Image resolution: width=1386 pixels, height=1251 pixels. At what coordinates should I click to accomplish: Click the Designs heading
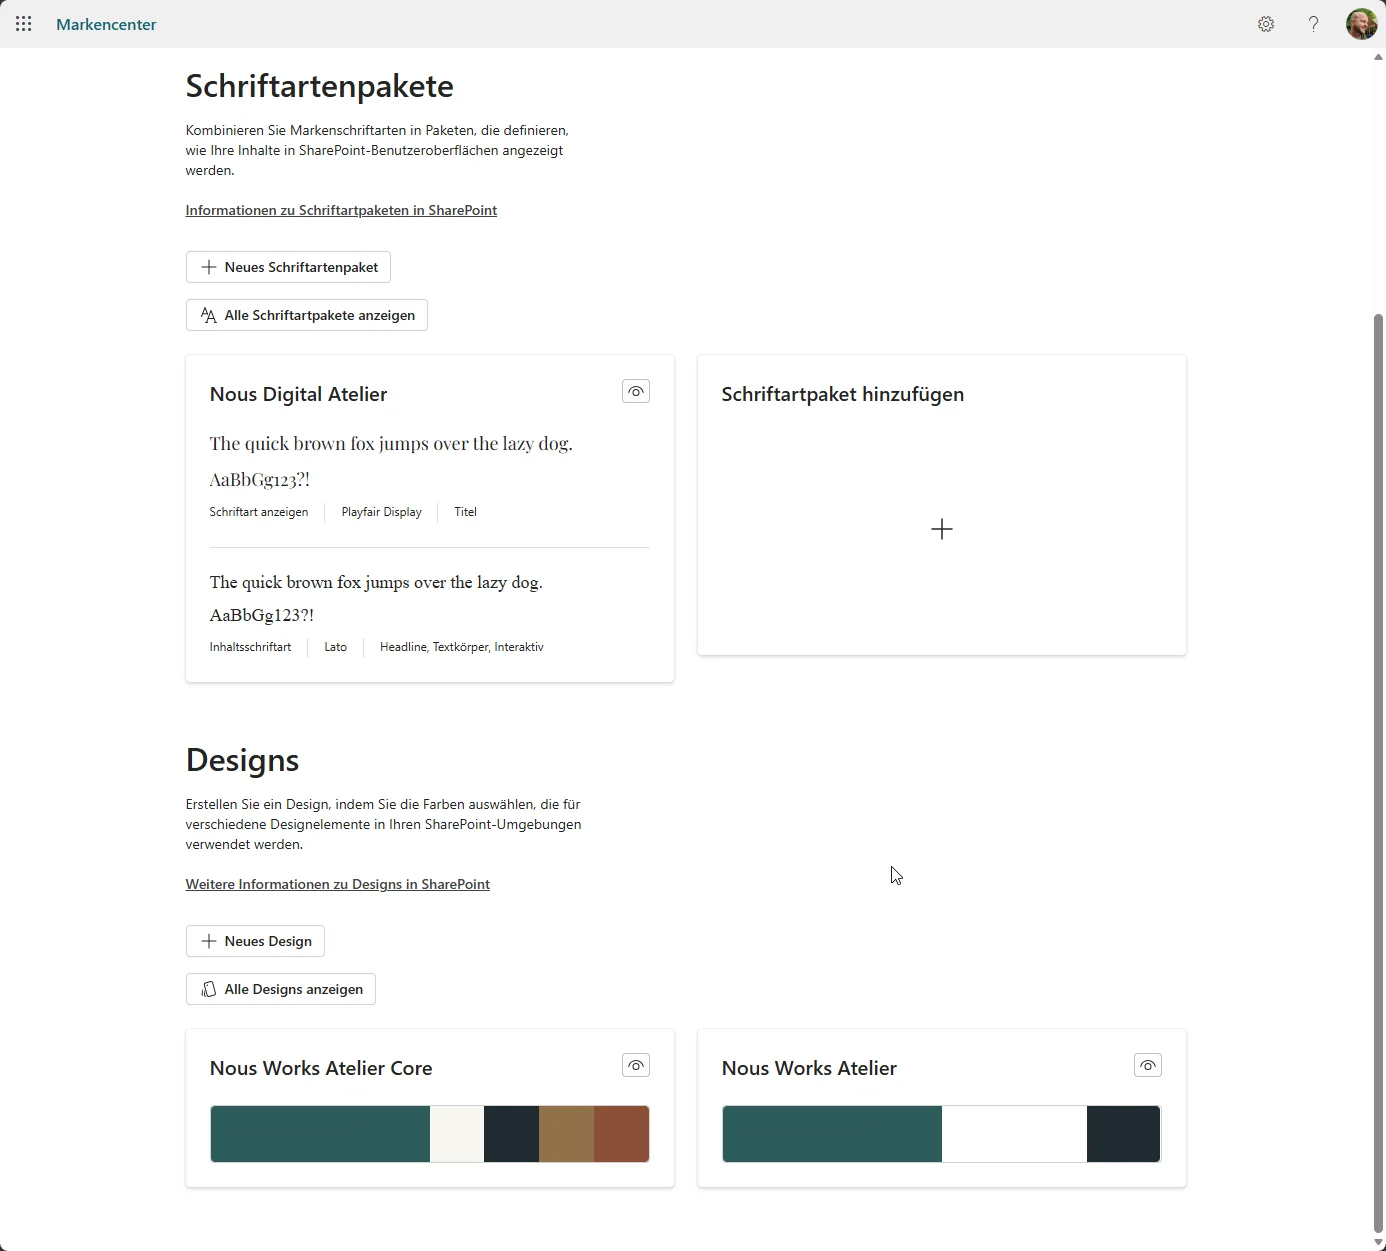coord(243,760)
